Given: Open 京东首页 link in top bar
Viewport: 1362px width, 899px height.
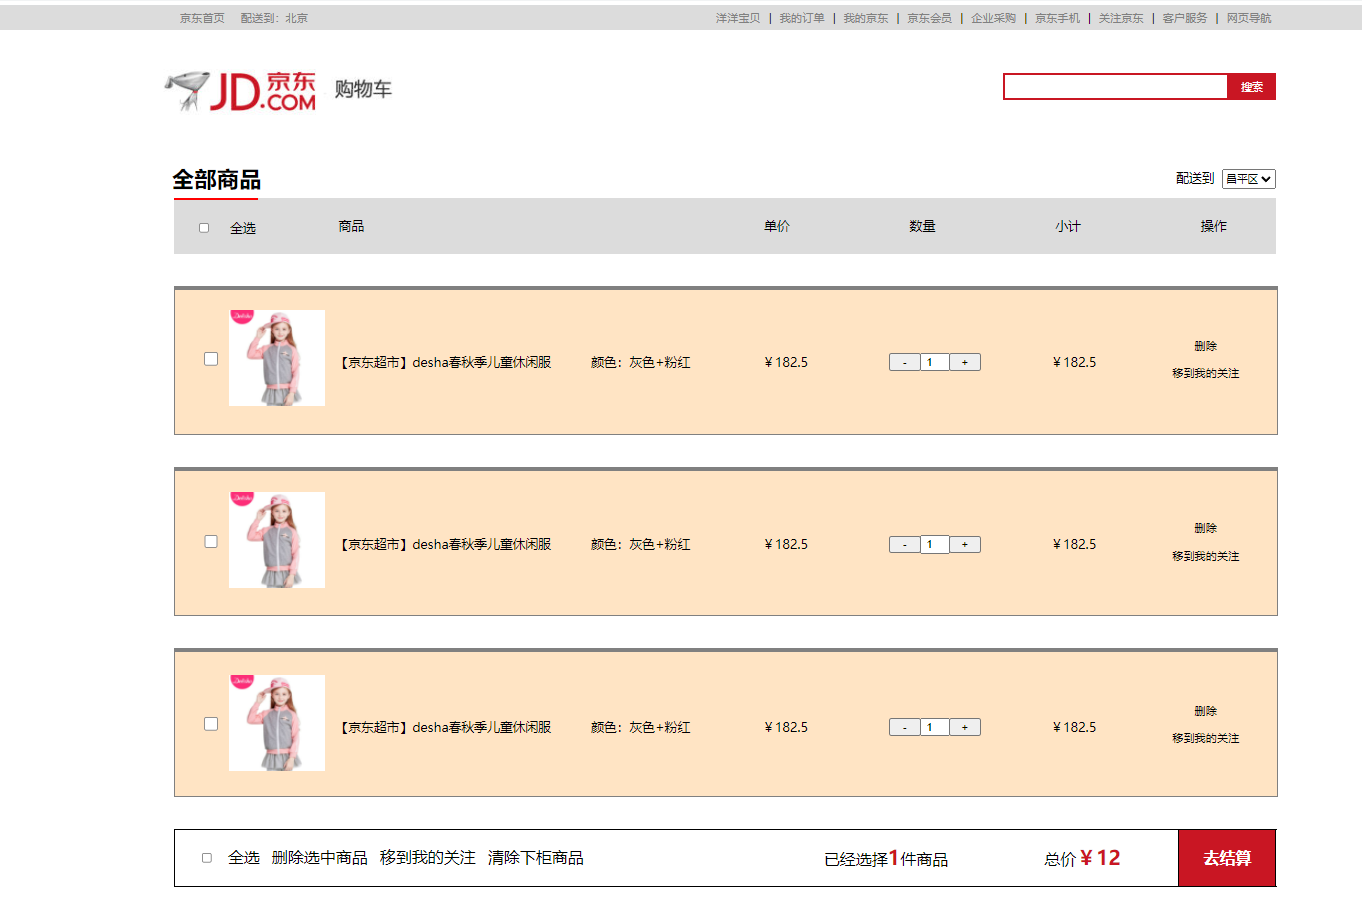Looking at the screenshot, I should (x=202, y=18).
